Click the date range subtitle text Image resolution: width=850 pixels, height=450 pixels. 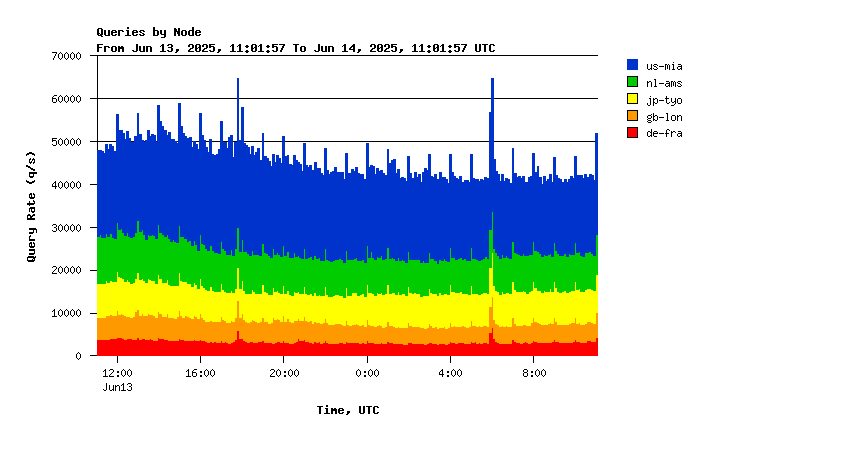(295, 48)
